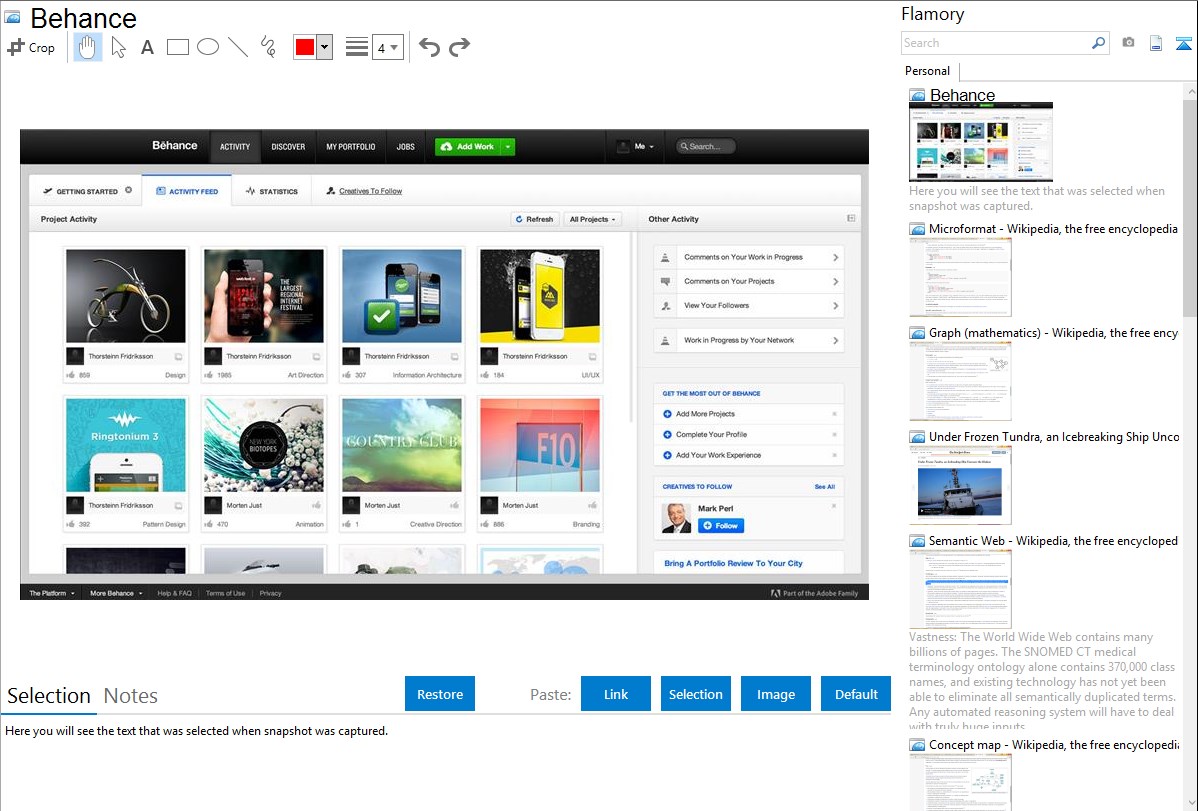Viewport: 1198px width, 811px height.
Task: Click the Add More Projects item
Action: [x=704, y=414]
